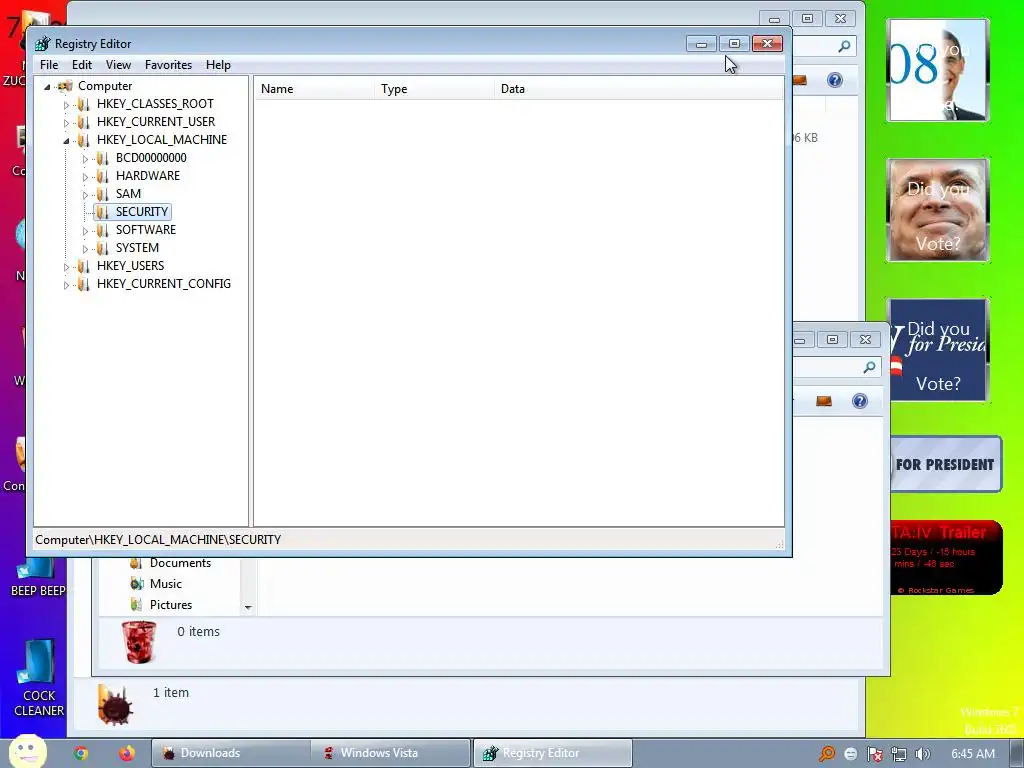Expand the HKEY_CURRENT_CONFIG key

pyautogui.click(x=66, y=285)
